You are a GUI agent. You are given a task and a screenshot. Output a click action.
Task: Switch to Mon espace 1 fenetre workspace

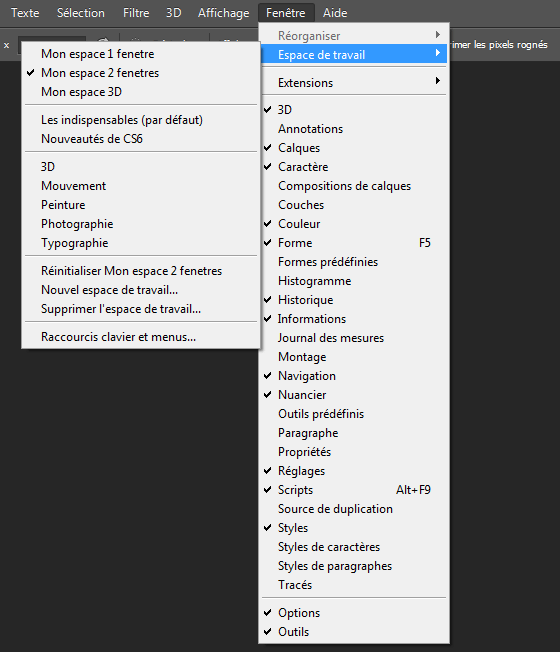[x=141, y=54]
